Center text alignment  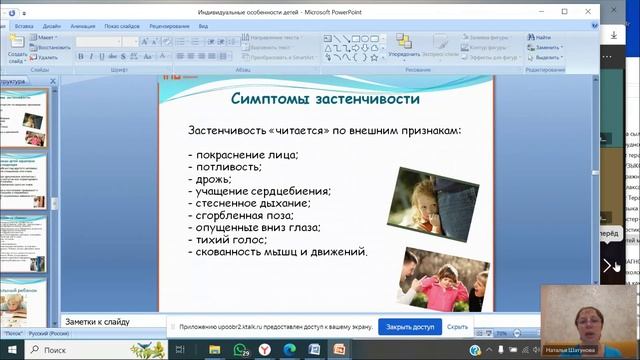[191, 56]
